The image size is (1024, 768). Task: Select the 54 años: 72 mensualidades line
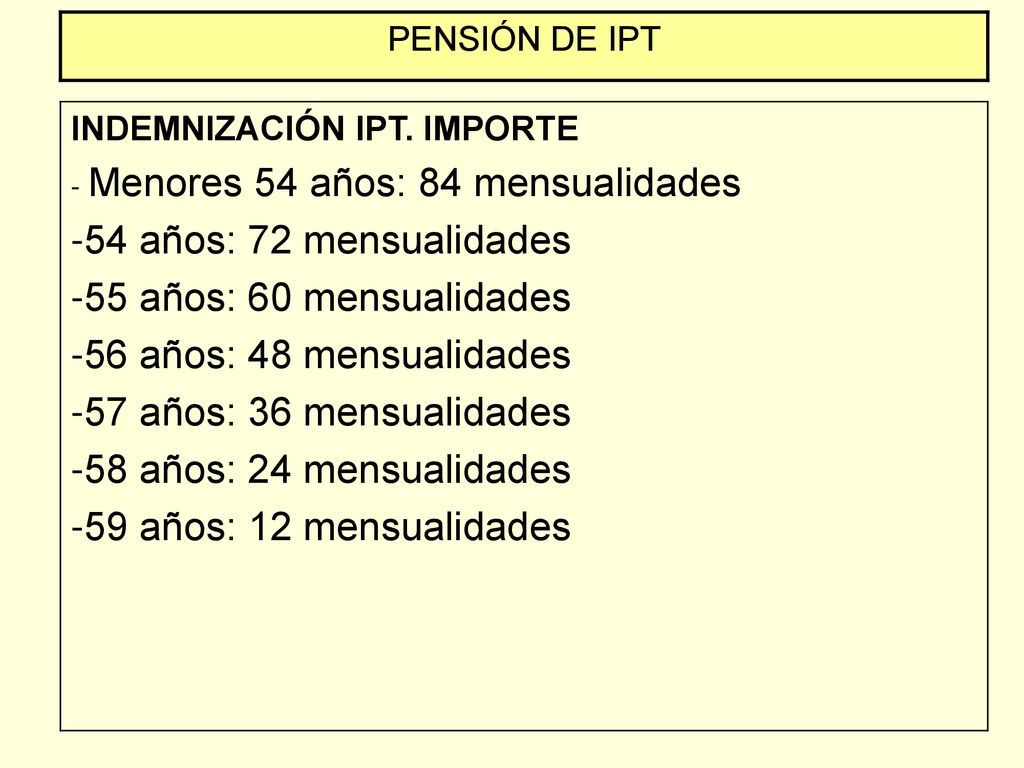click(321, 240)
